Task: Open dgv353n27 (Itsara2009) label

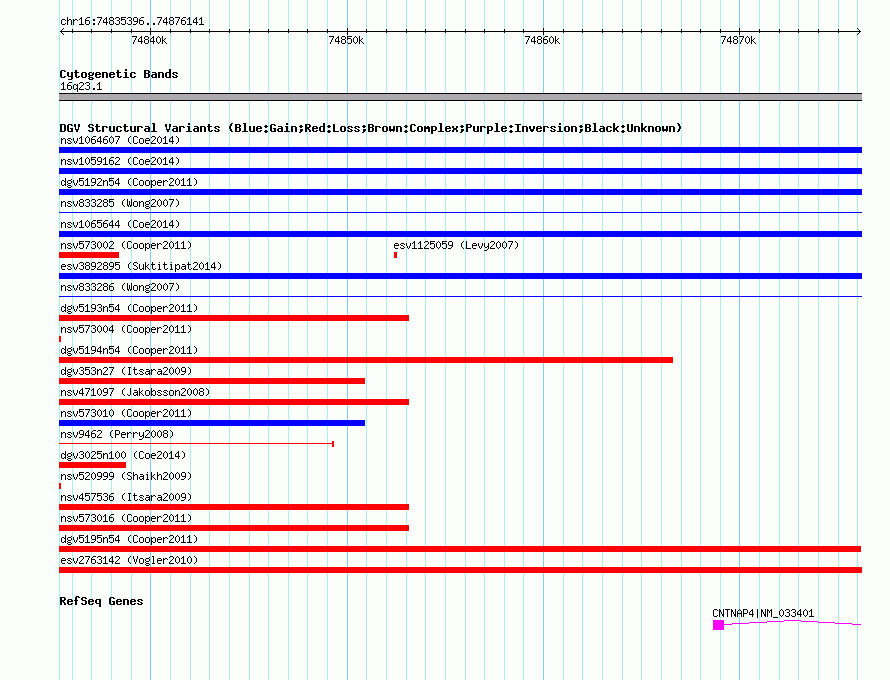Action: [x=126, y=371]
